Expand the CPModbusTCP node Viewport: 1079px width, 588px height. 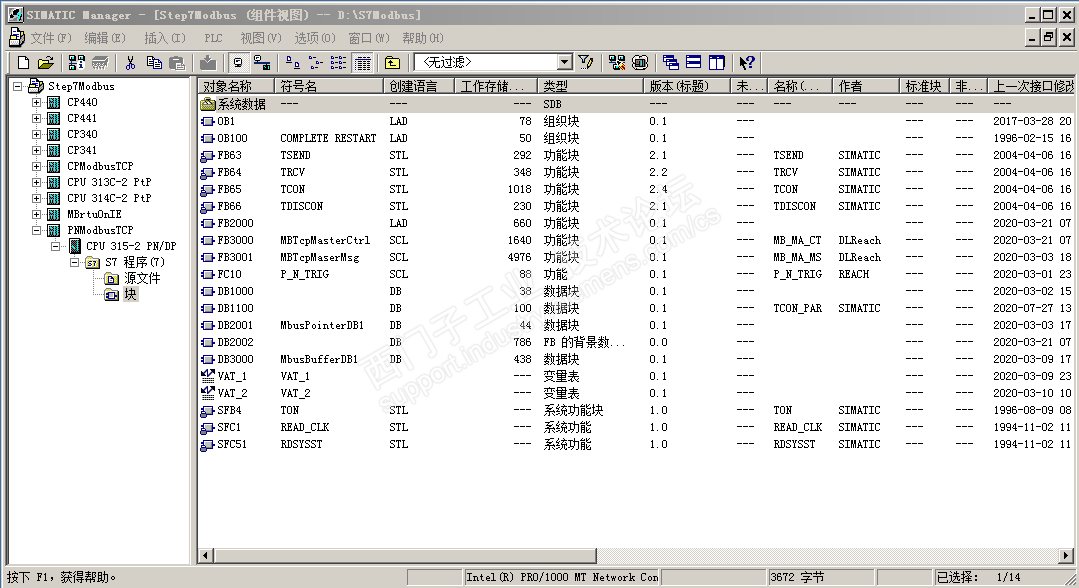(36, 166)
